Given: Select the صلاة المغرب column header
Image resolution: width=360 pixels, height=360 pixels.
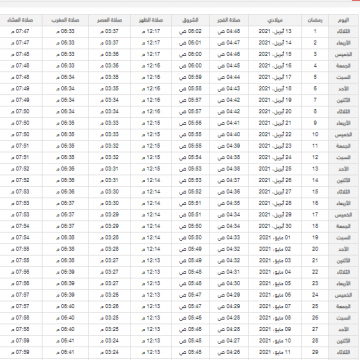Looking at the screenshot, I should click(65, 20).
